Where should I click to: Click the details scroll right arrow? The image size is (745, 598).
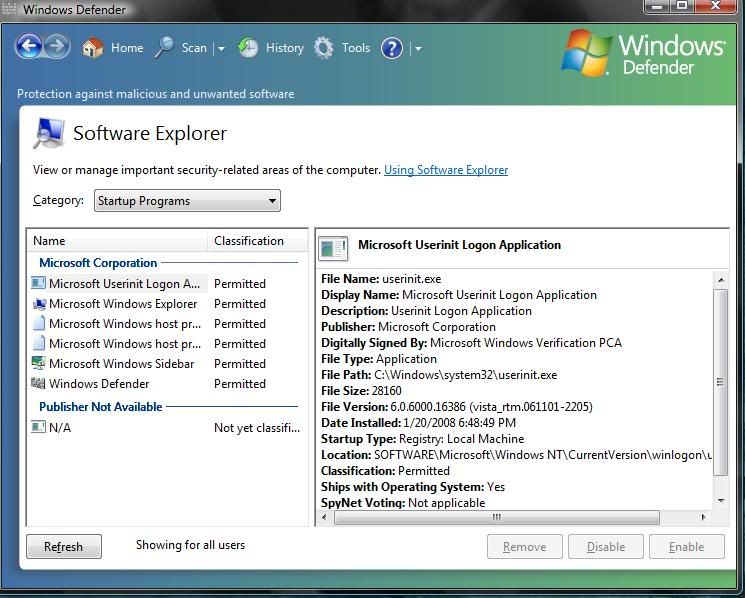coord(703,517)
